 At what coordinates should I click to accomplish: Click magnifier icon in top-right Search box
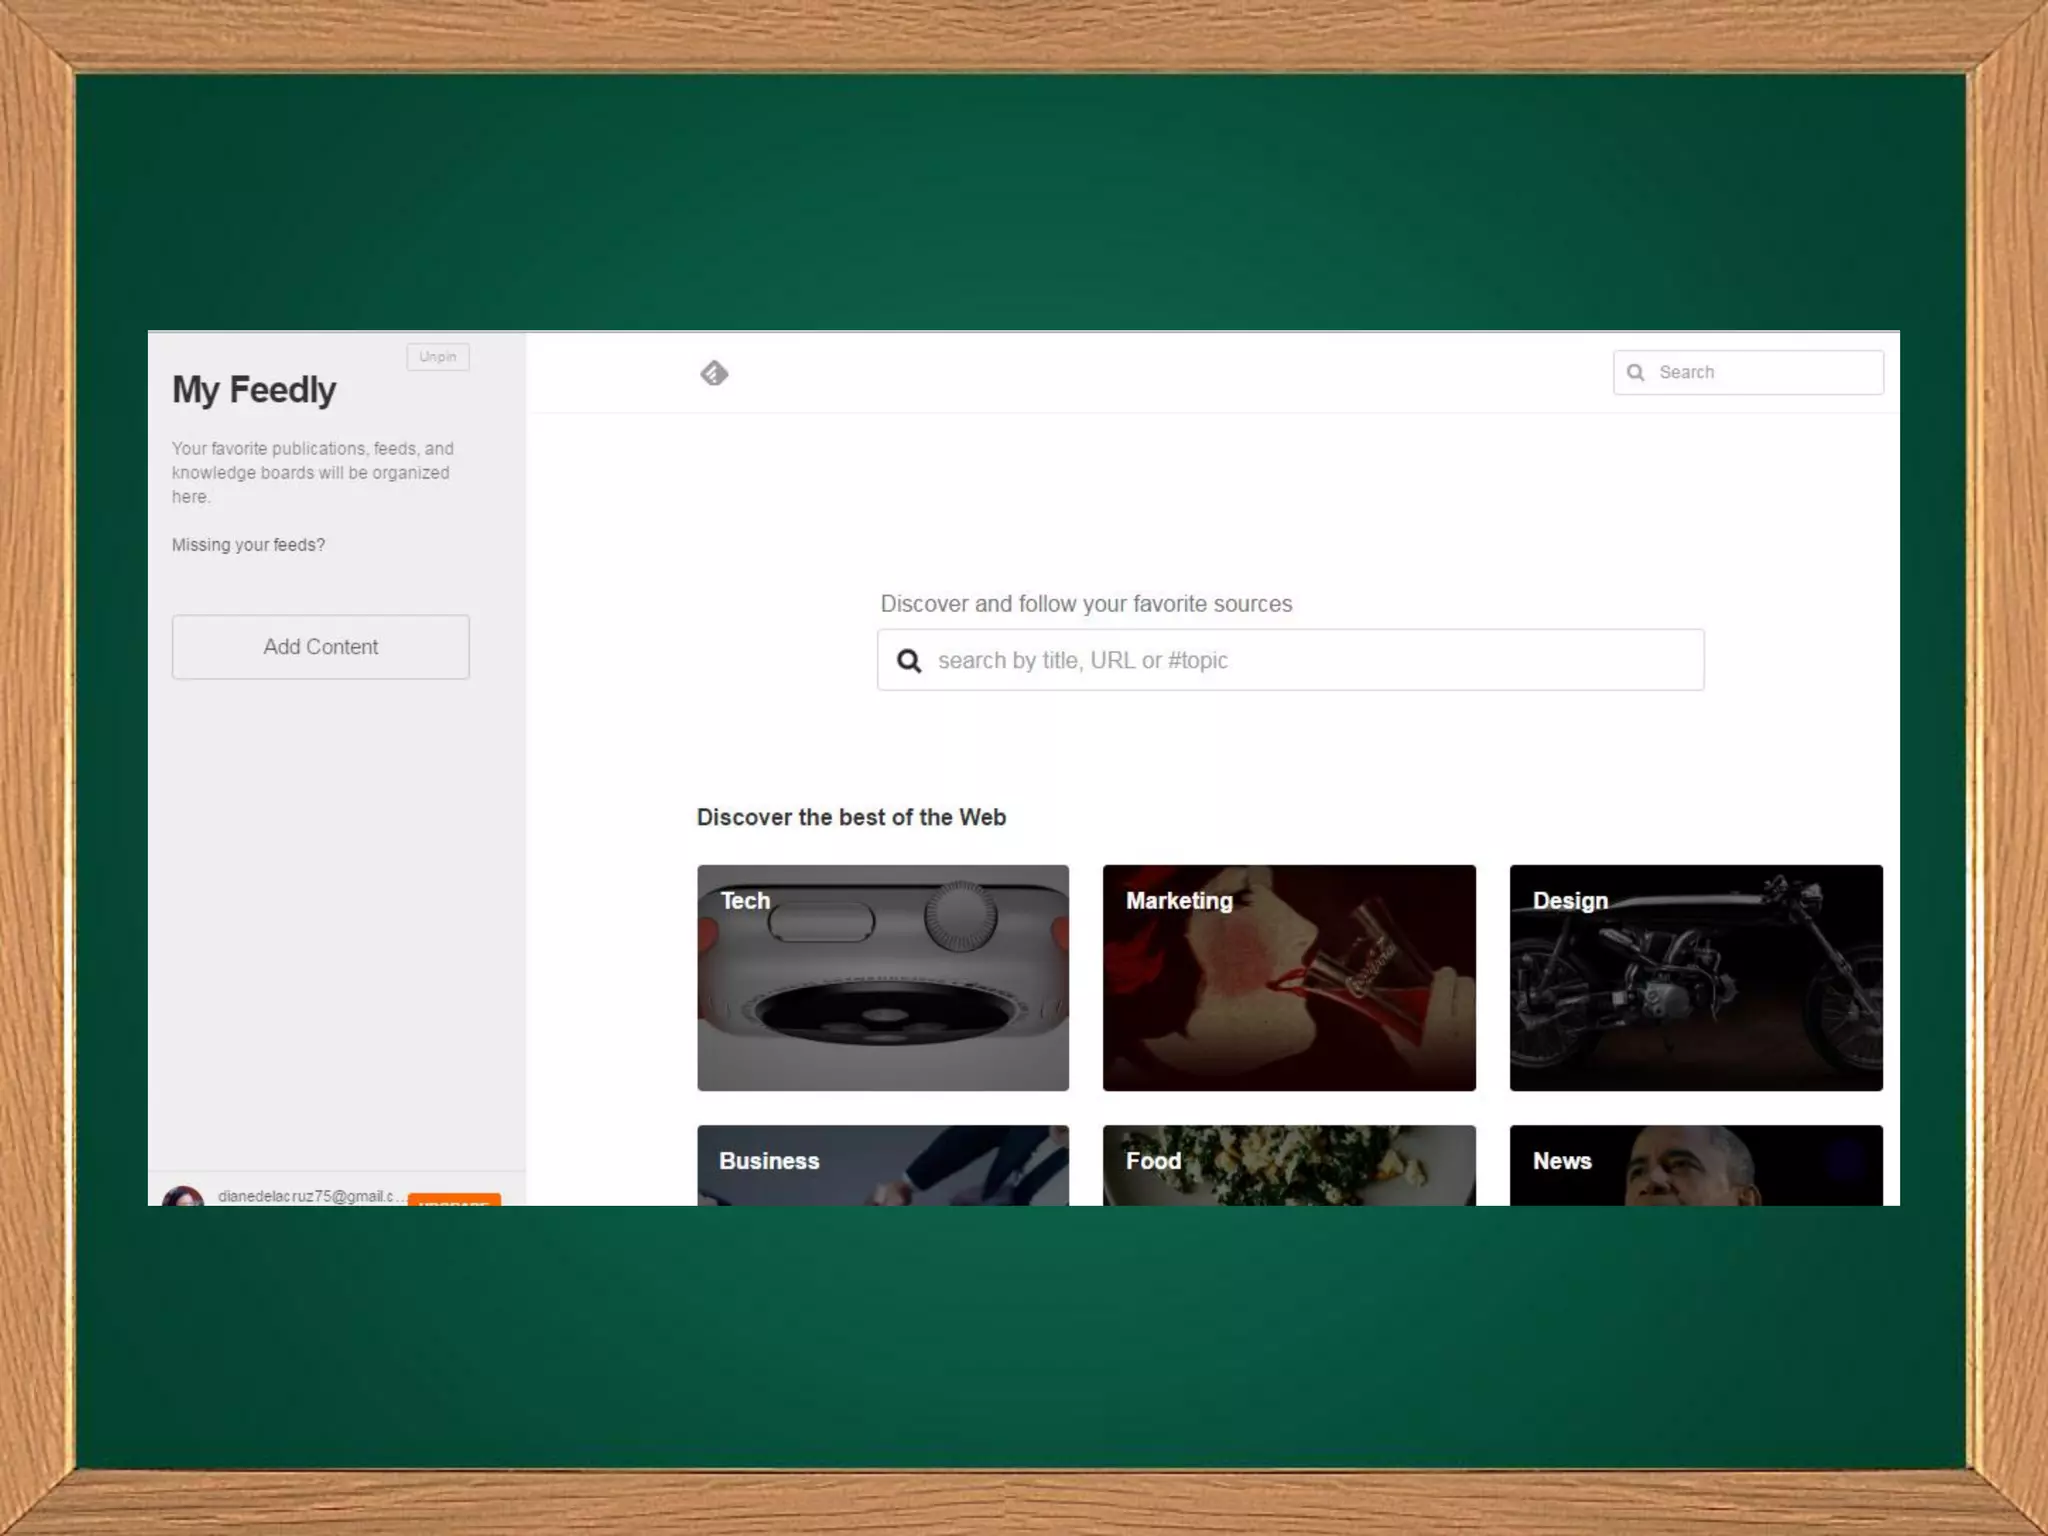coord(1636,372)
